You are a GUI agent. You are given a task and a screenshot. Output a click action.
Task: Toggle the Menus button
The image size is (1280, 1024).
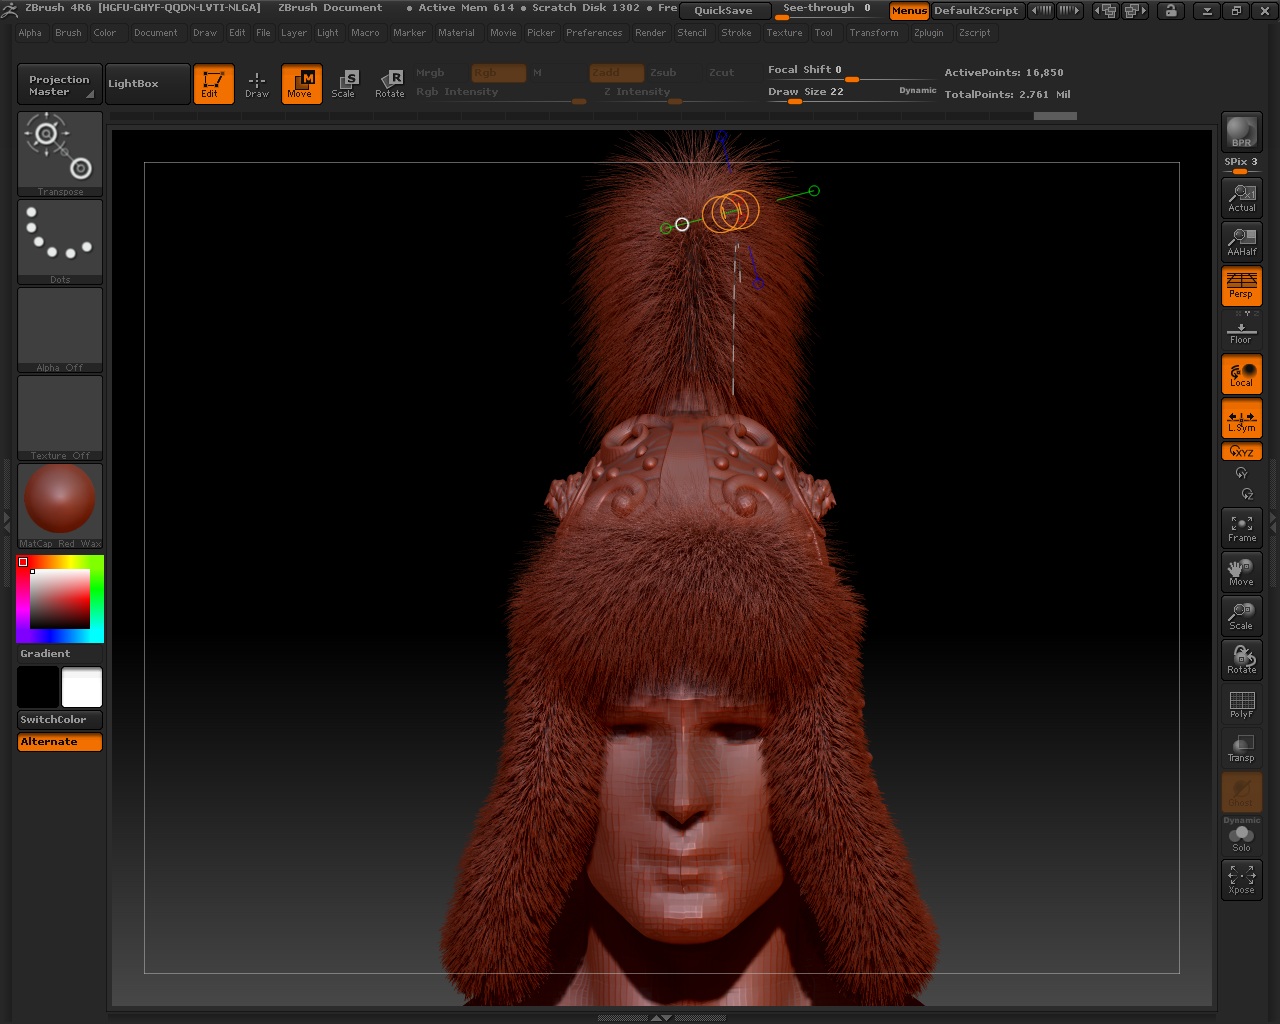click(x=909, y=11)
